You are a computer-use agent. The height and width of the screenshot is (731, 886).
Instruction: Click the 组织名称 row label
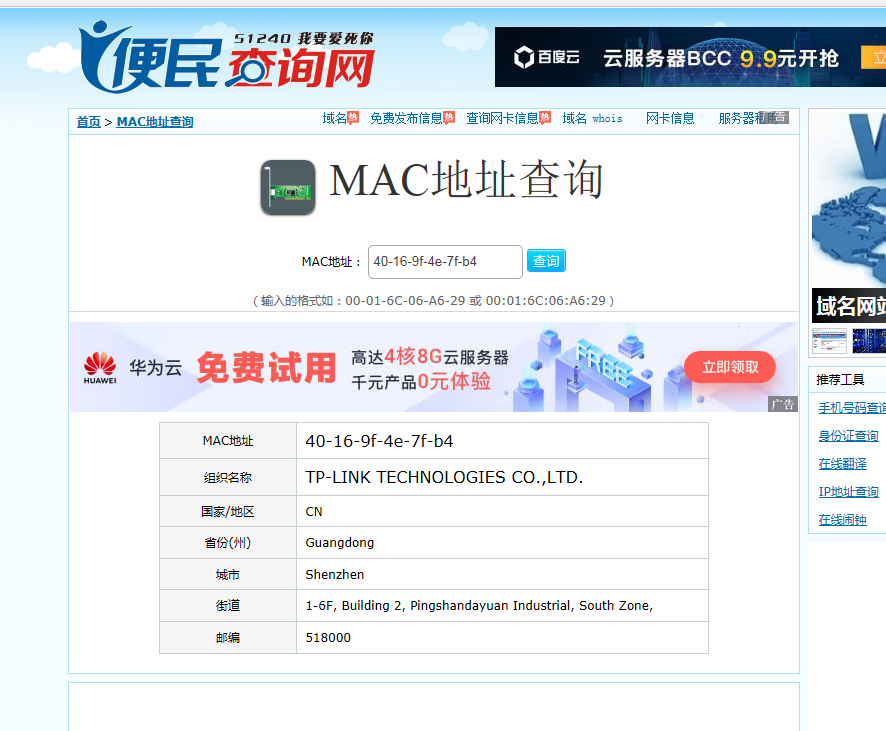coord(228,477)
